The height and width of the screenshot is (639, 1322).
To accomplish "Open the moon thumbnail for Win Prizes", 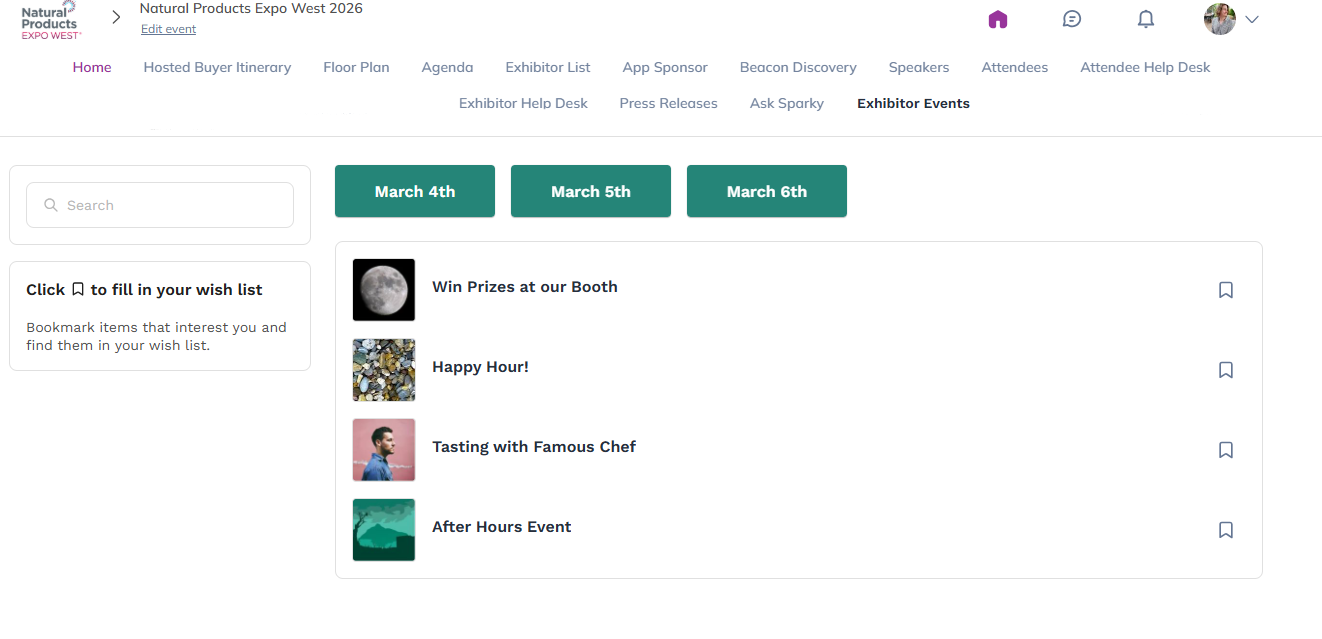I will [x=384, y=290].
